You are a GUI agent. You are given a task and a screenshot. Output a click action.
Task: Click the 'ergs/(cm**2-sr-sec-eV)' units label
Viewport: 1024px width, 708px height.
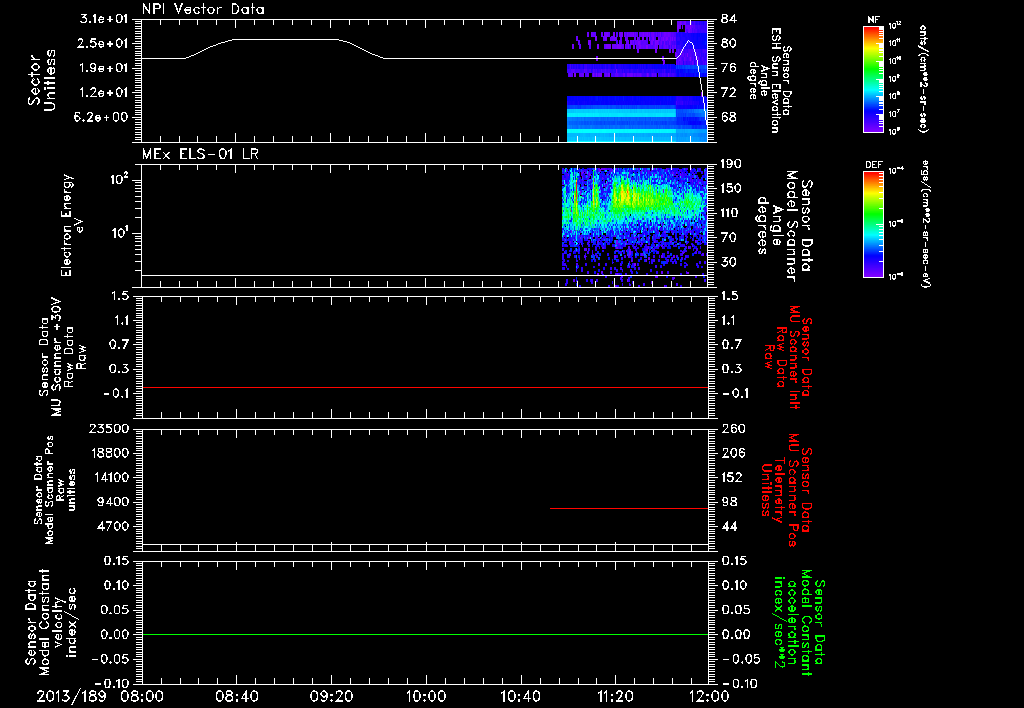[925, 223]
